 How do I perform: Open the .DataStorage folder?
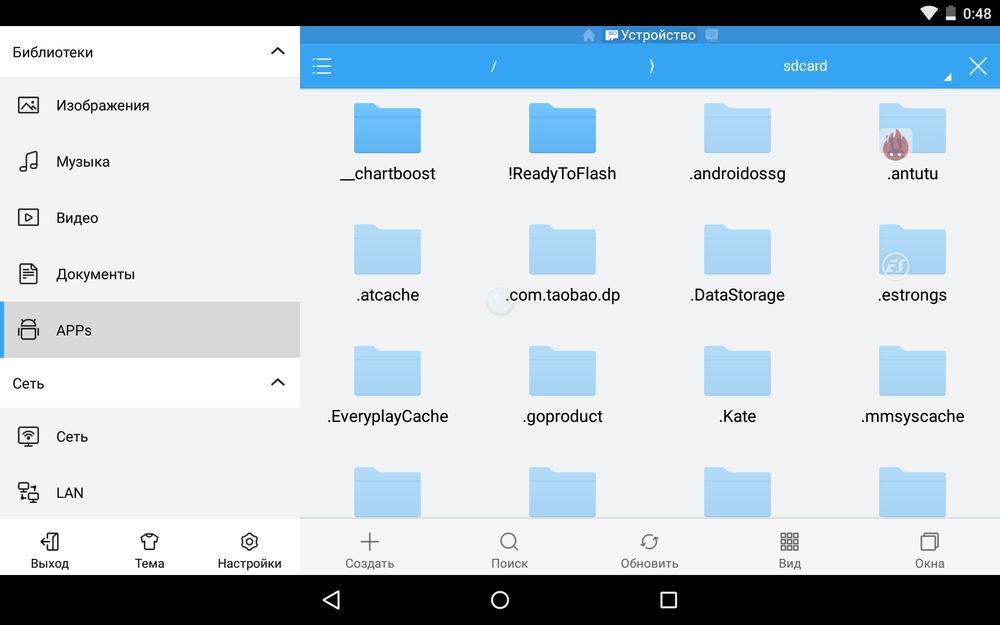(737, 264)
